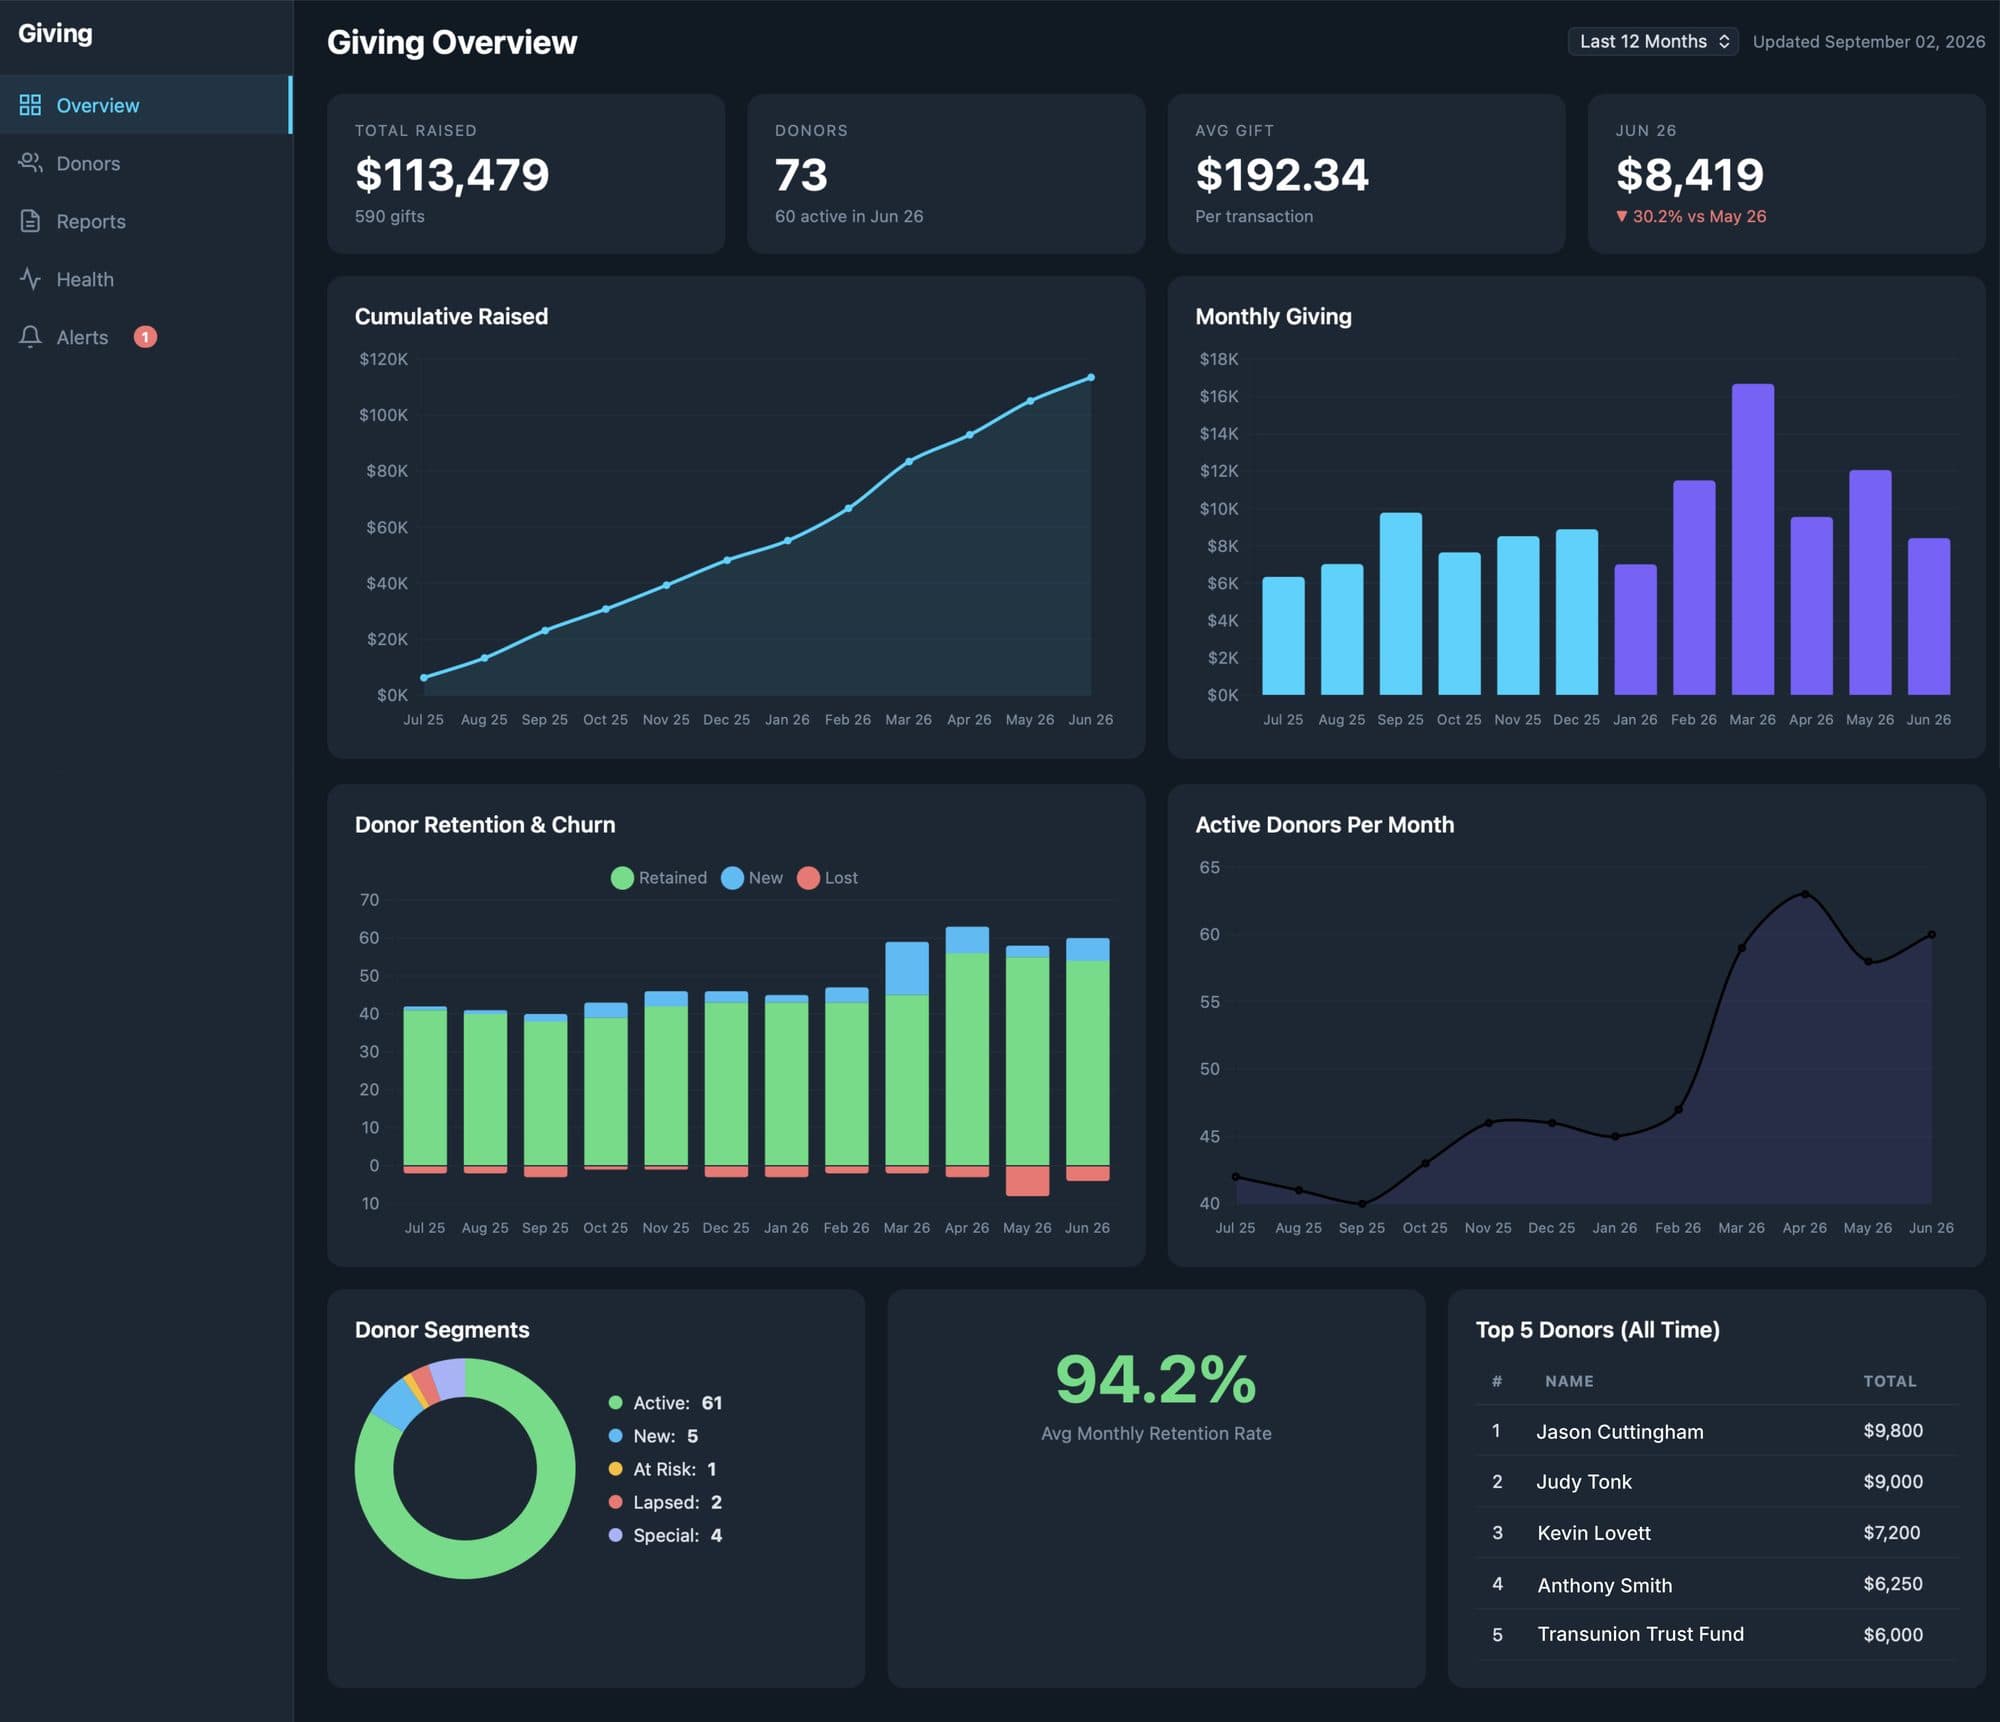
Task: Click the Giving app title
Action: [x=55, y=34]
